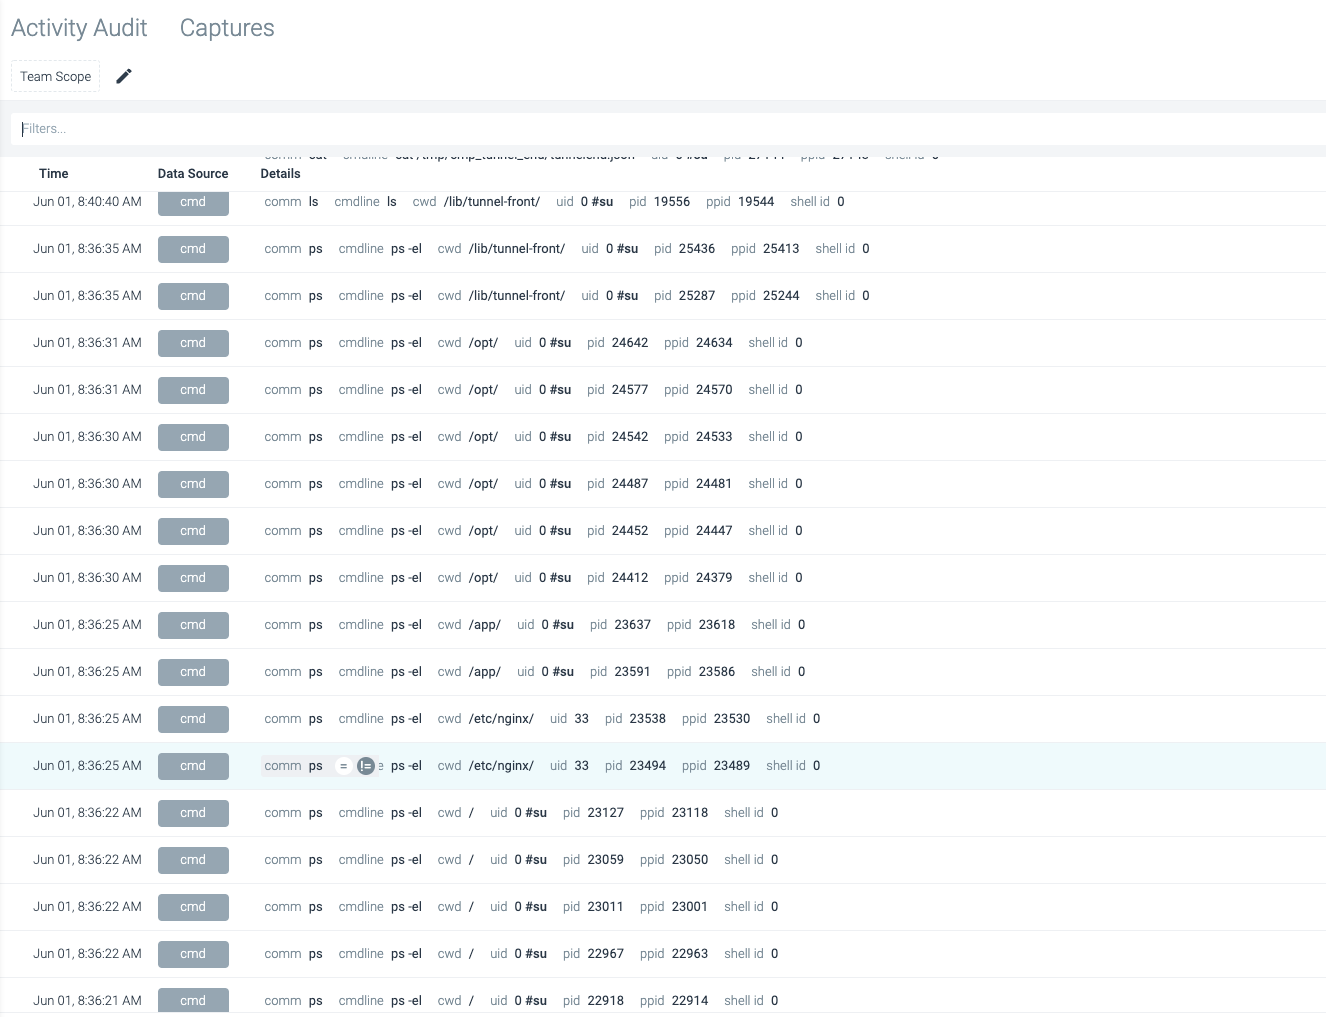Open the Activity Audit tab
The width and height of the screenshot is (1326, 1017).
[x=79, y=28]
